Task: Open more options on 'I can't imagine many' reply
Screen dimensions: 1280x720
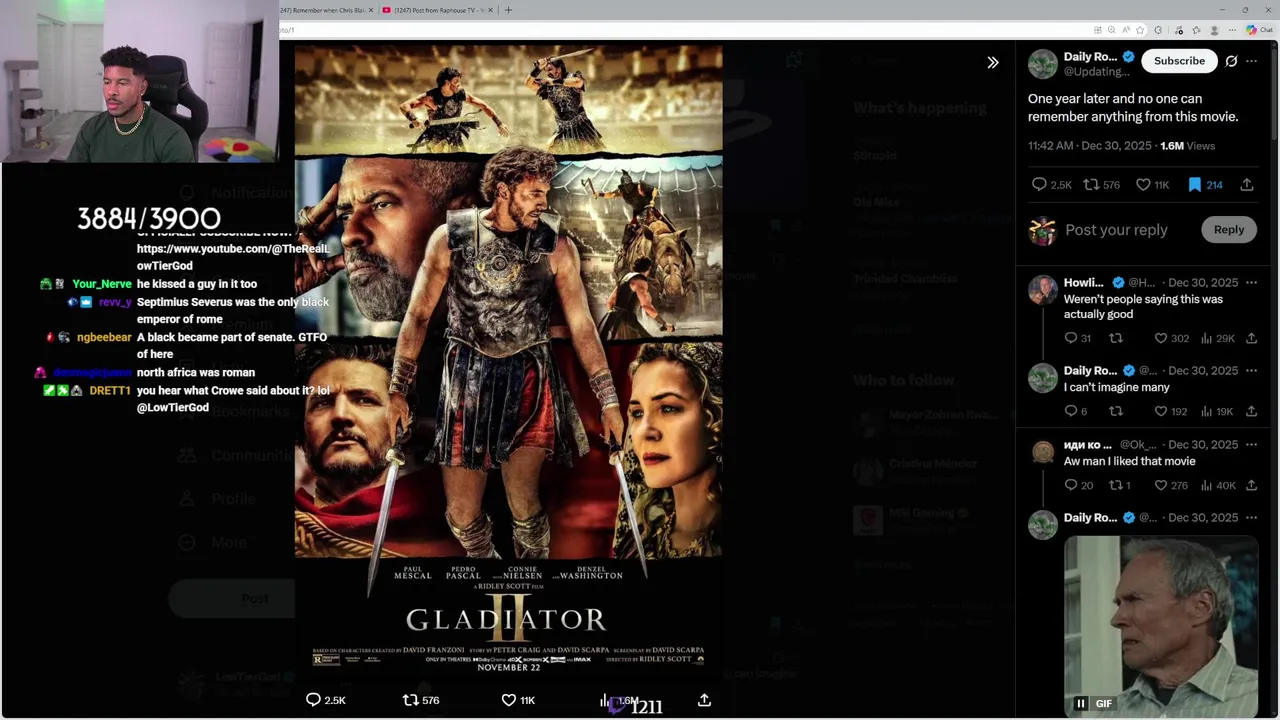Action: pos(1251,371)
